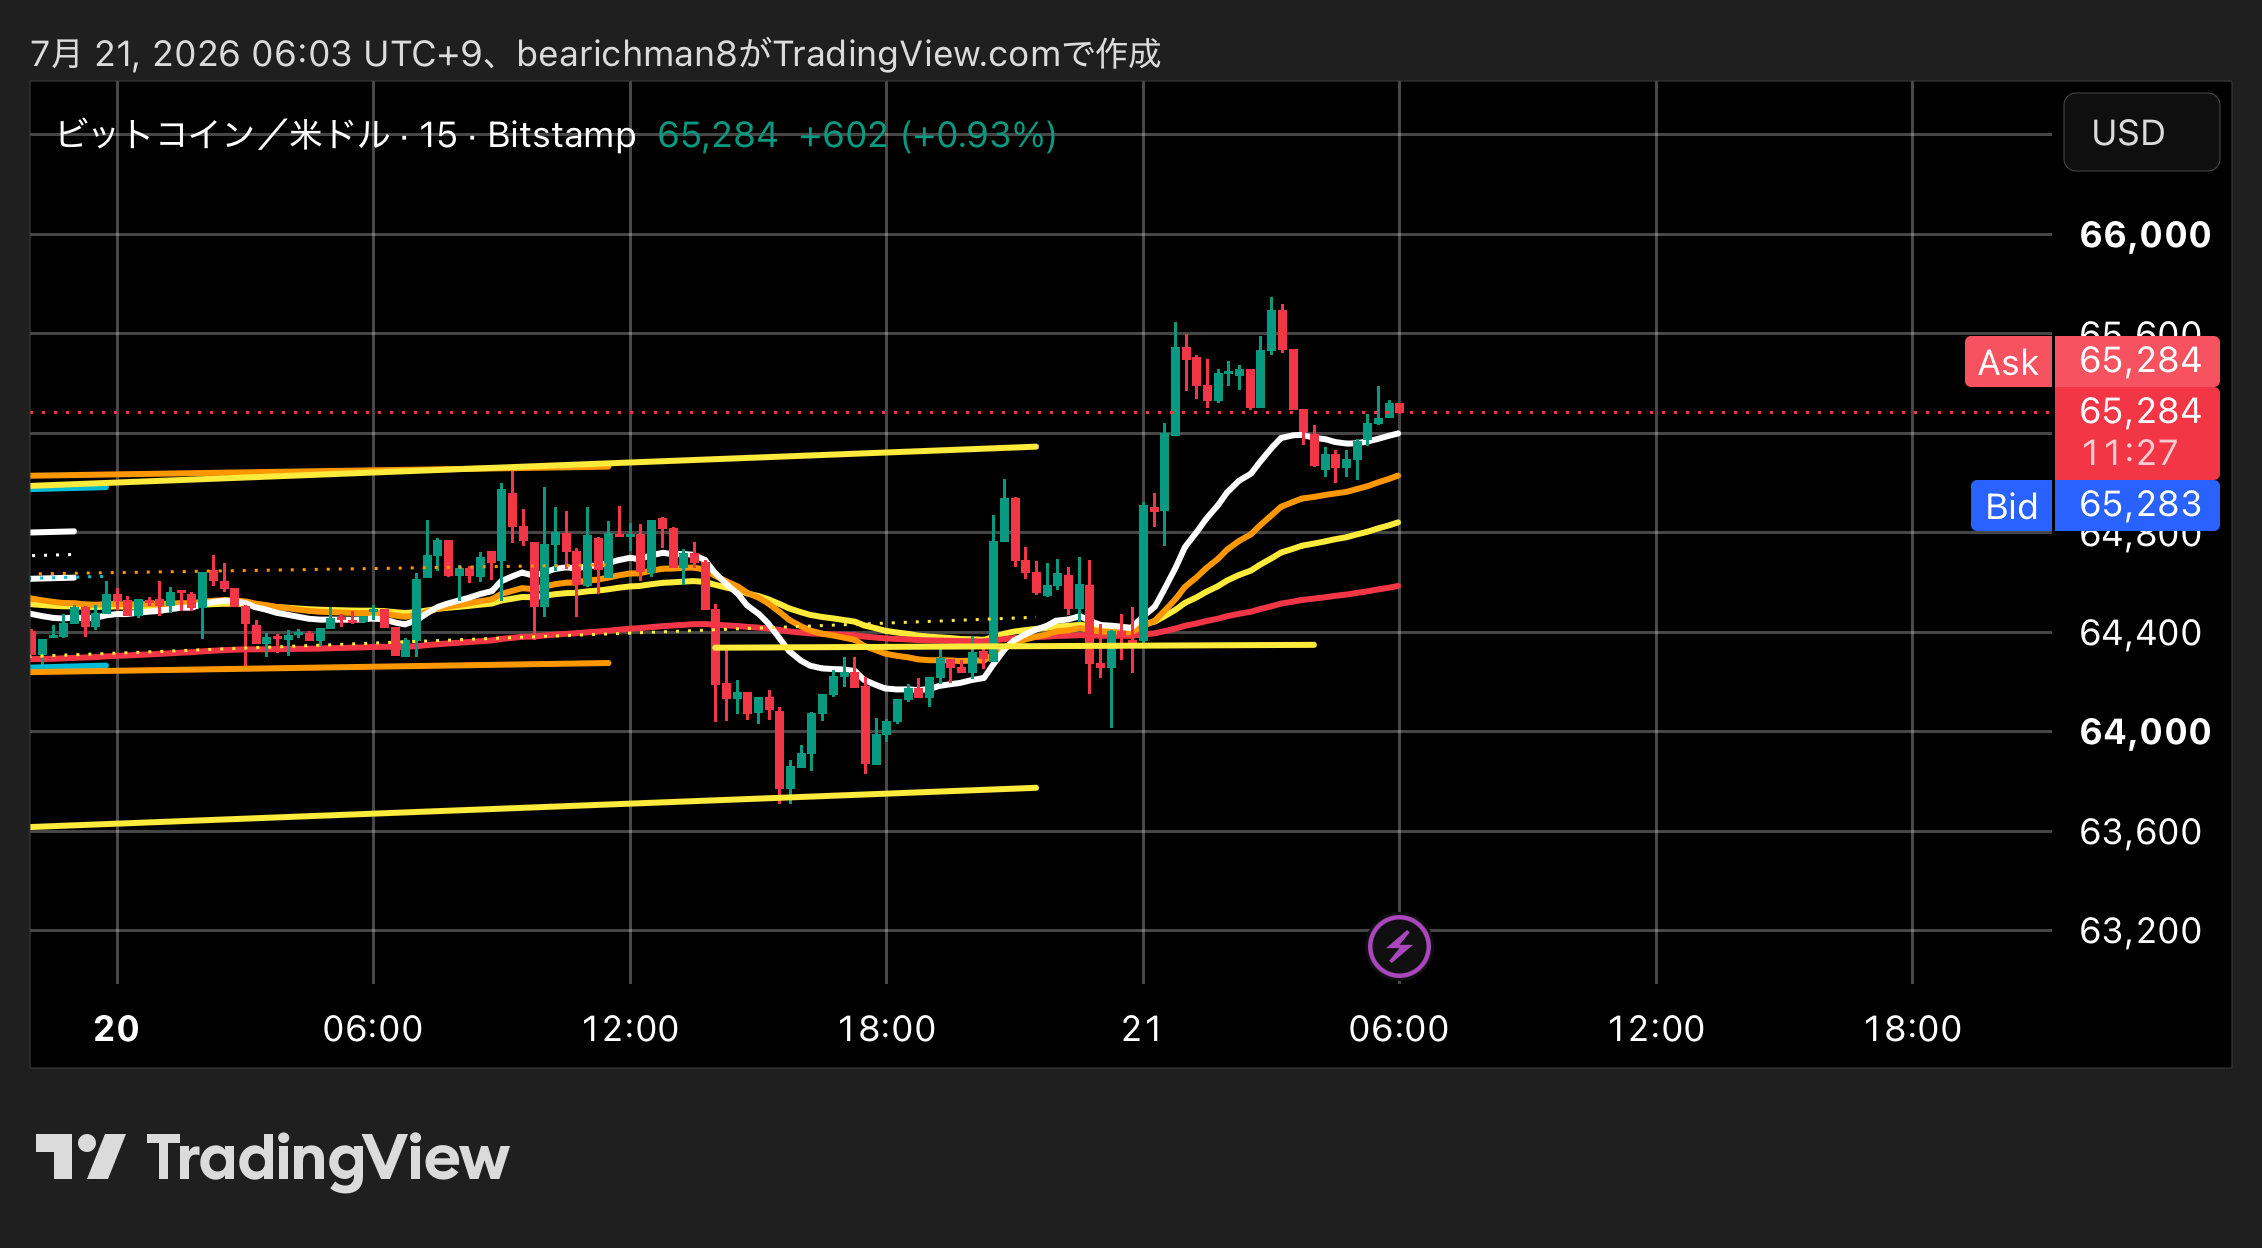
Task: Select the current price countdown label 11:27
Action: (x=2129, y=453)
